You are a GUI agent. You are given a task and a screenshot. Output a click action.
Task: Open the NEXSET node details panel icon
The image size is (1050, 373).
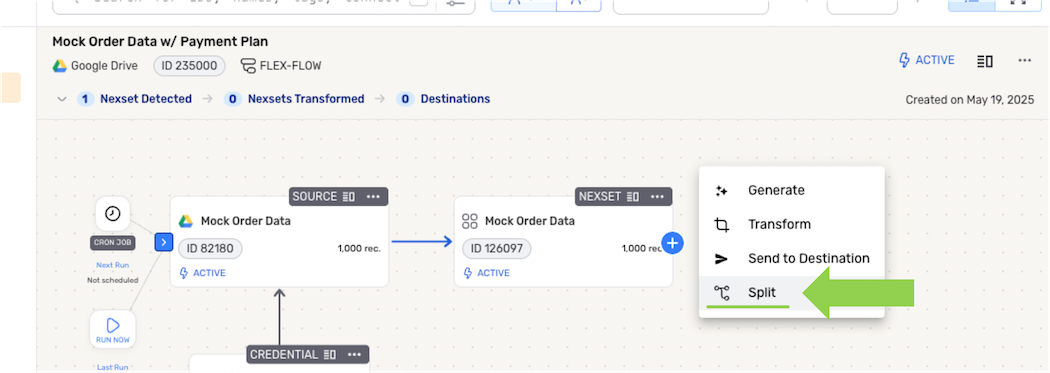[633, 197]
